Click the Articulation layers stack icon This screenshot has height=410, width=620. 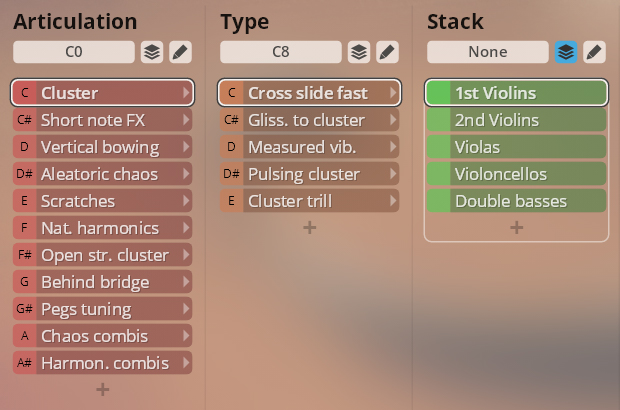tap(152, 52)
